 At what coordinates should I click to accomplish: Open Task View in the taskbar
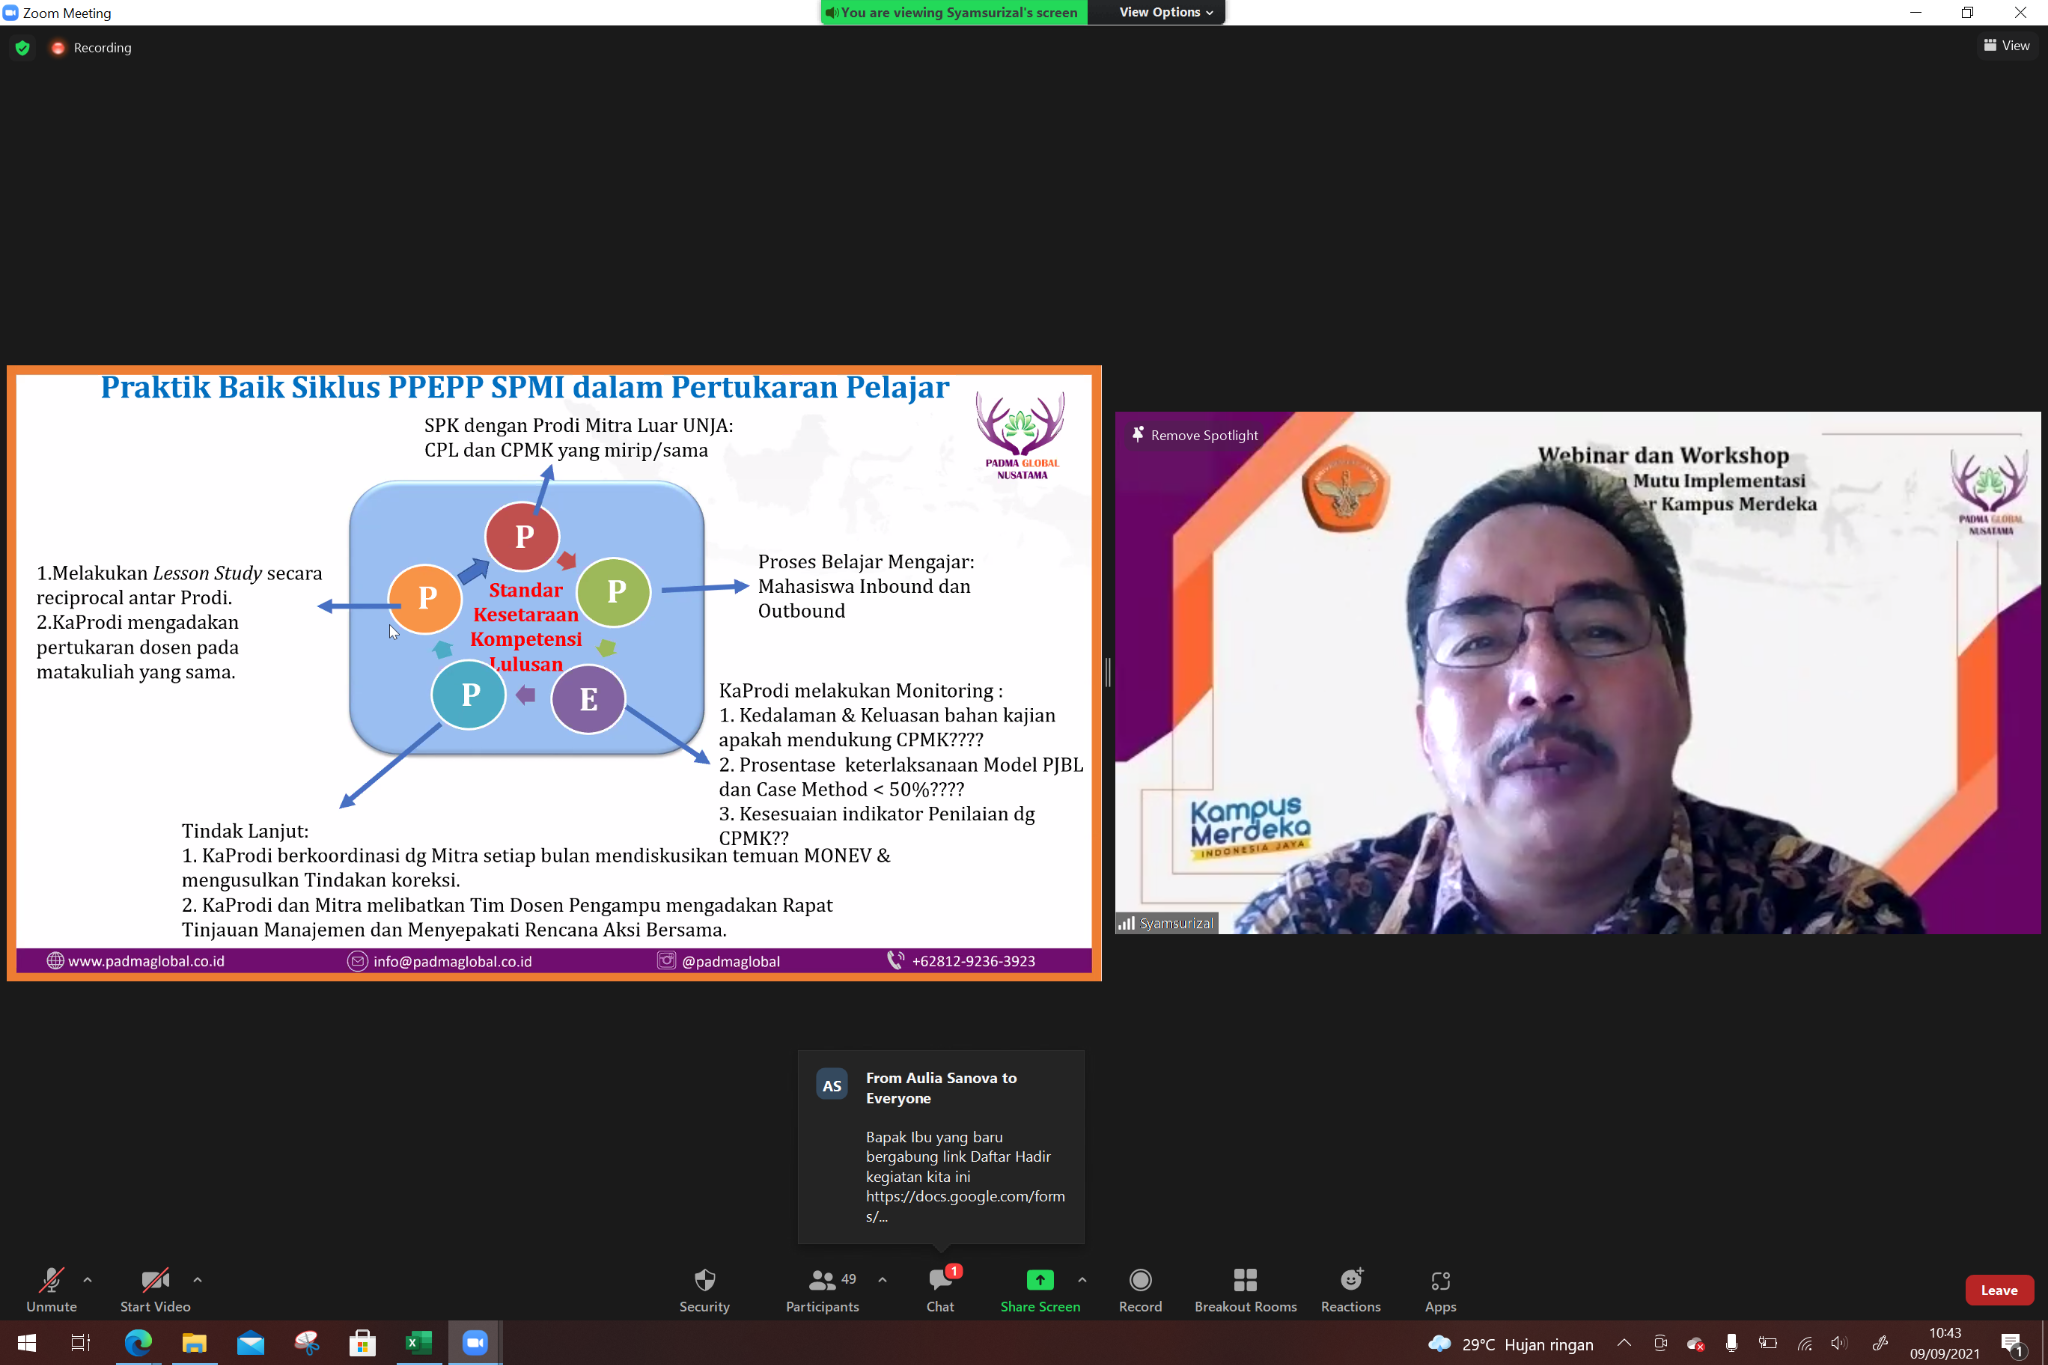[x=81, y=1343]
